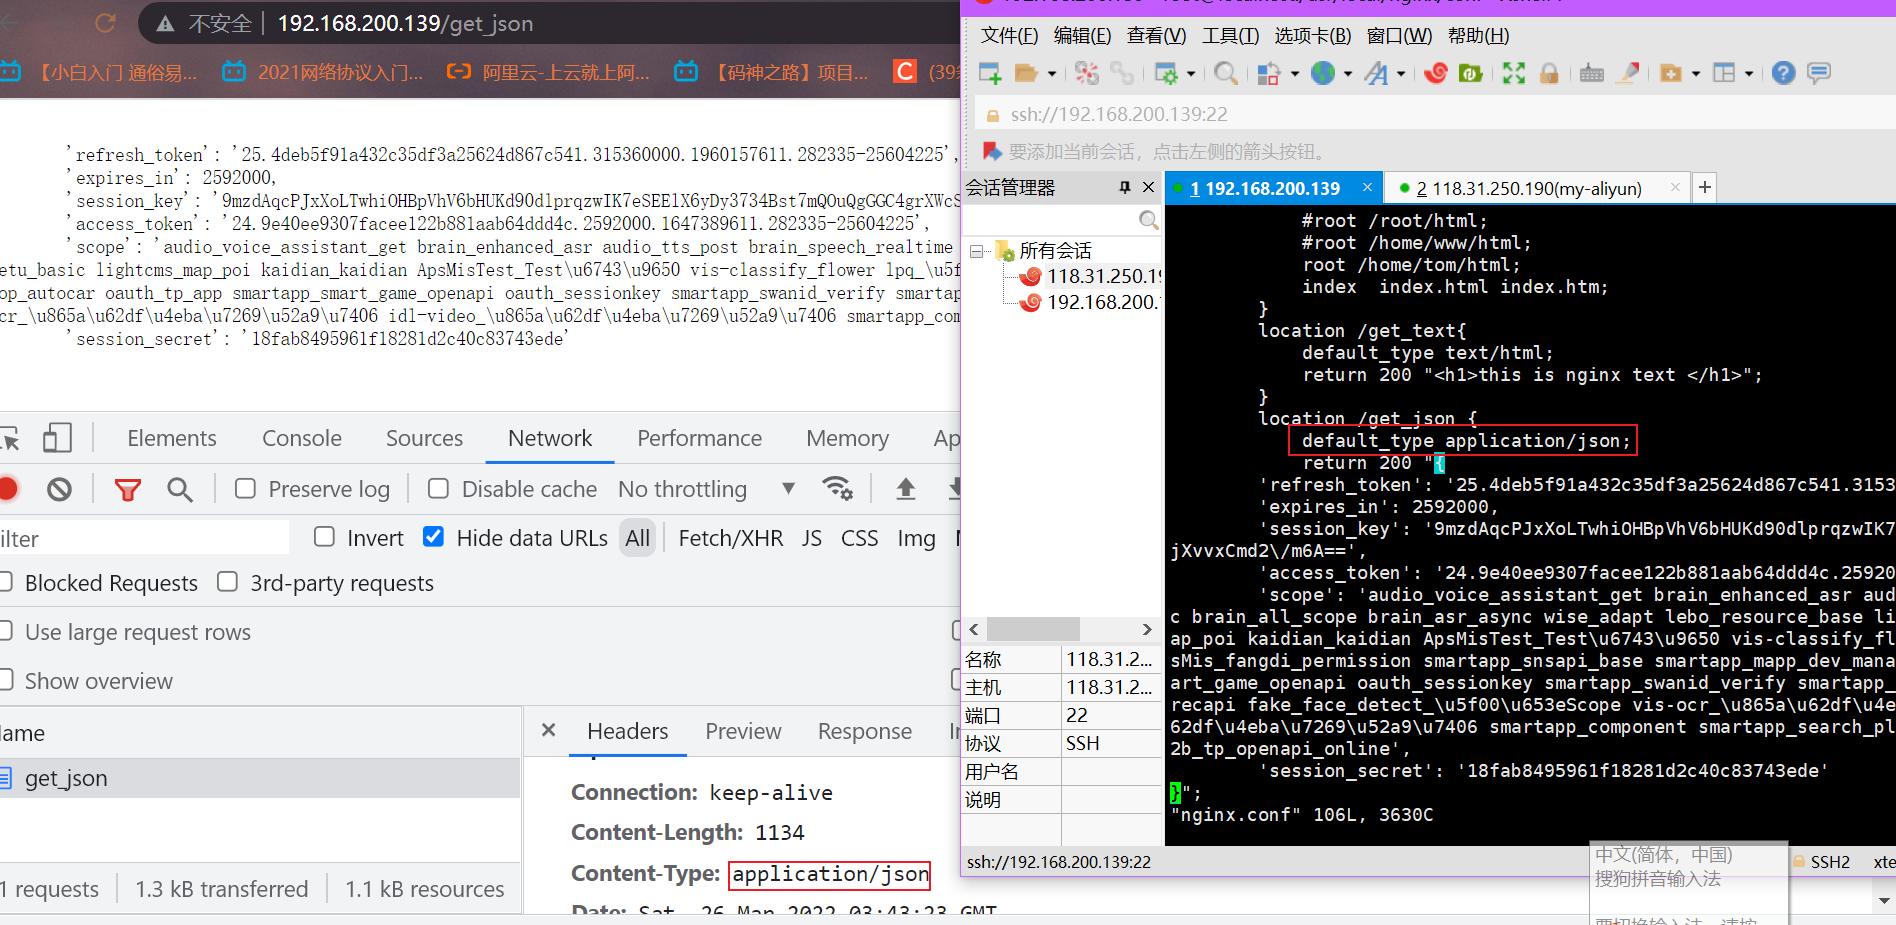Enable the Preserve log checkbox

[245, 488]
